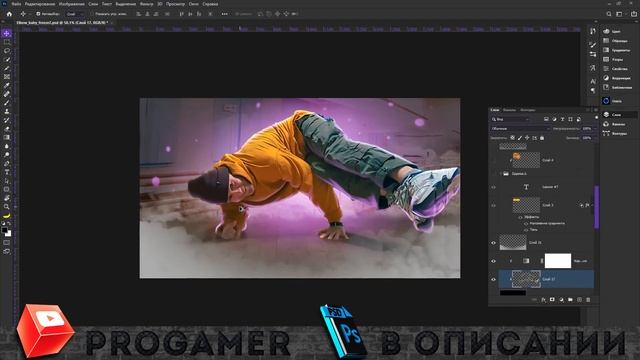Screen dimensions: 640x360
Task: Select the Brush tool
Action: click(7, 103)
